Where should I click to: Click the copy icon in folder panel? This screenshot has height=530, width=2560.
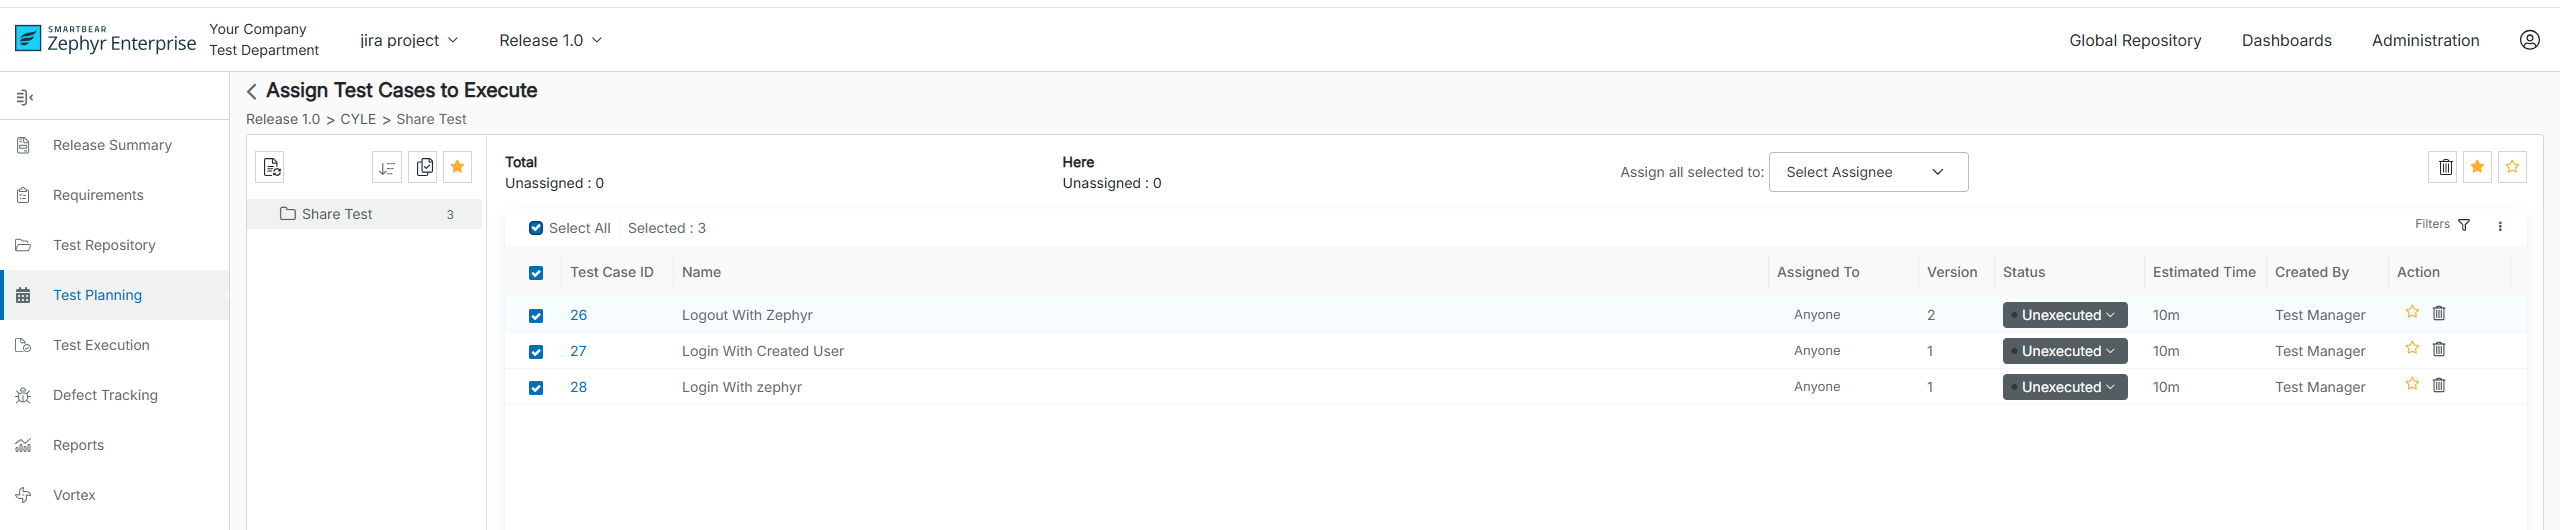click(x=424, y=168)
